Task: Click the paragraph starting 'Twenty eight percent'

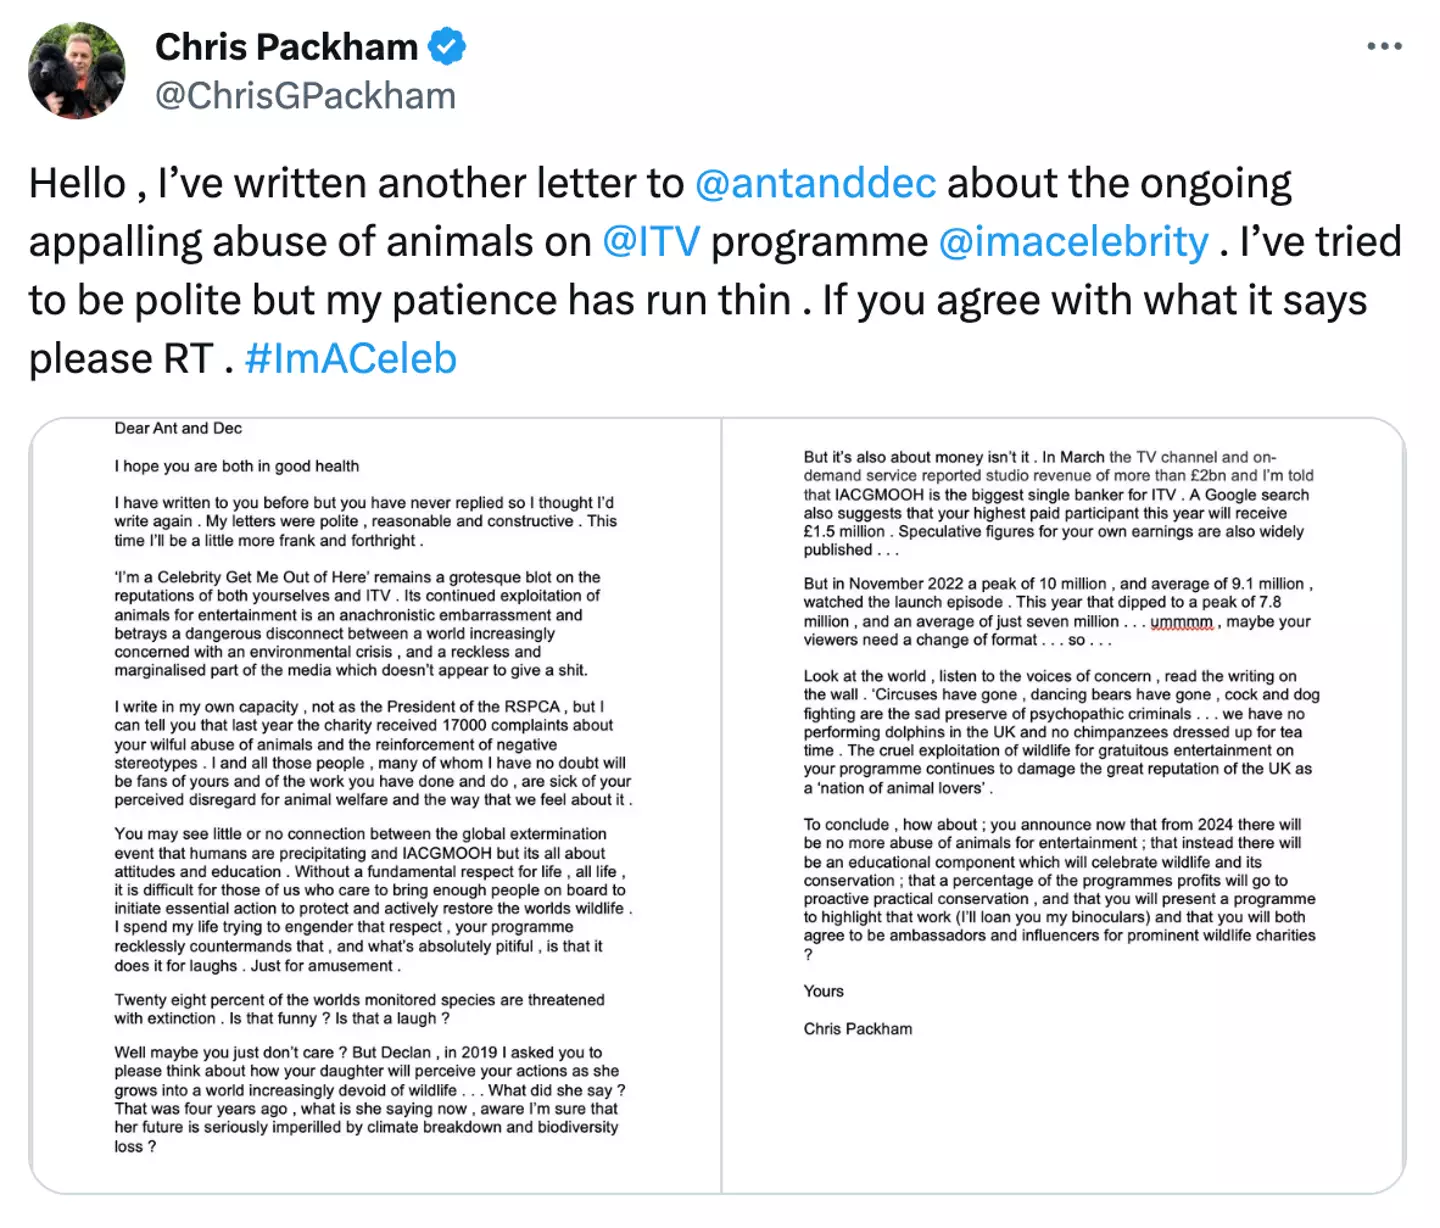Action: 359,1009
